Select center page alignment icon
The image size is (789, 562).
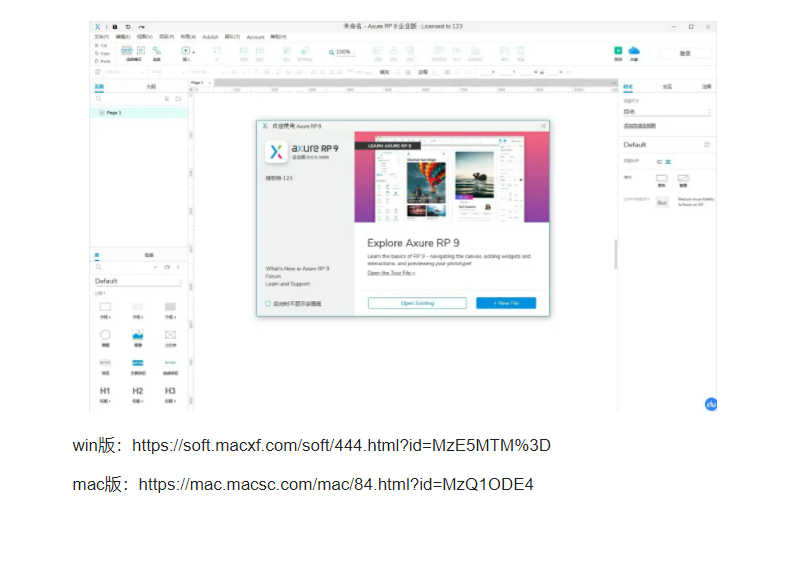[668, 162]
